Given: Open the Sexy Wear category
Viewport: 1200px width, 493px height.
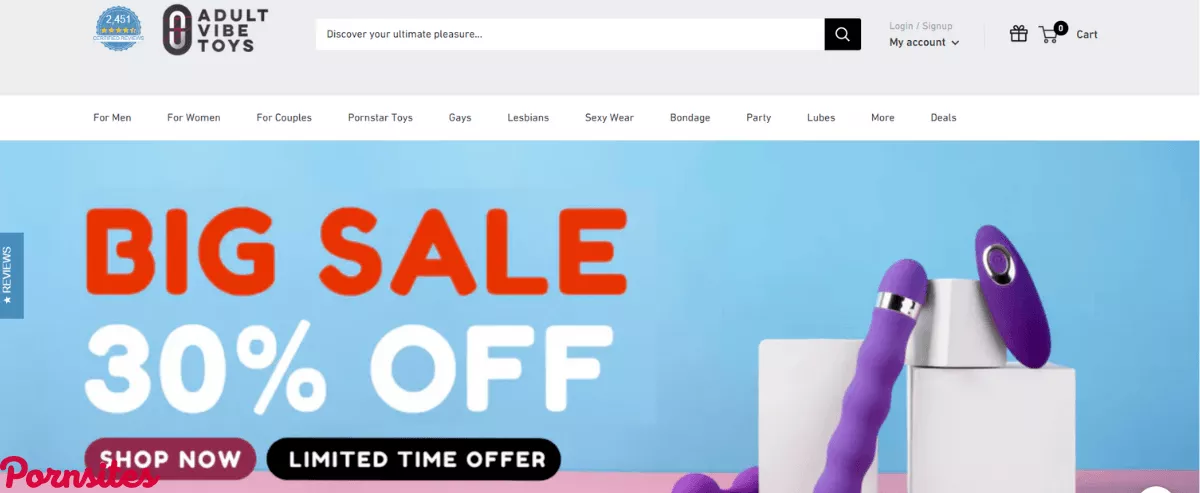Looking at the screenshot, I should tap(609, 118).
